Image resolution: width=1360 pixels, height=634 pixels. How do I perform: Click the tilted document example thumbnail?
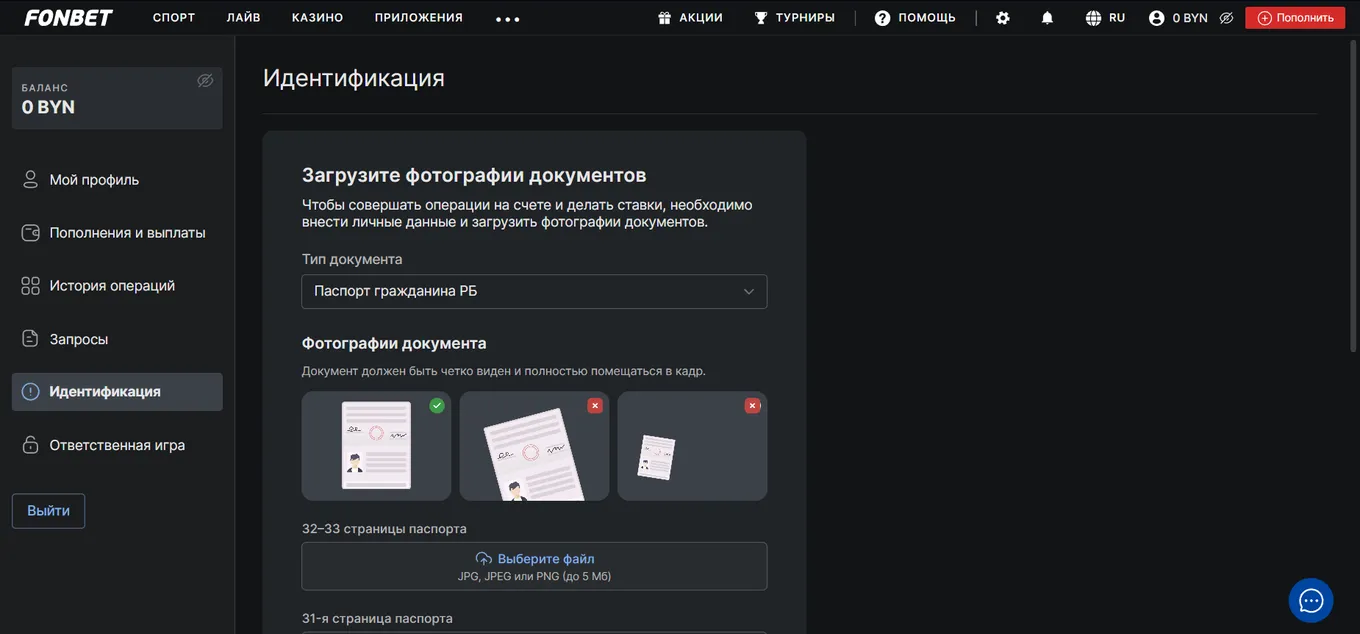(x=534, y=446)
